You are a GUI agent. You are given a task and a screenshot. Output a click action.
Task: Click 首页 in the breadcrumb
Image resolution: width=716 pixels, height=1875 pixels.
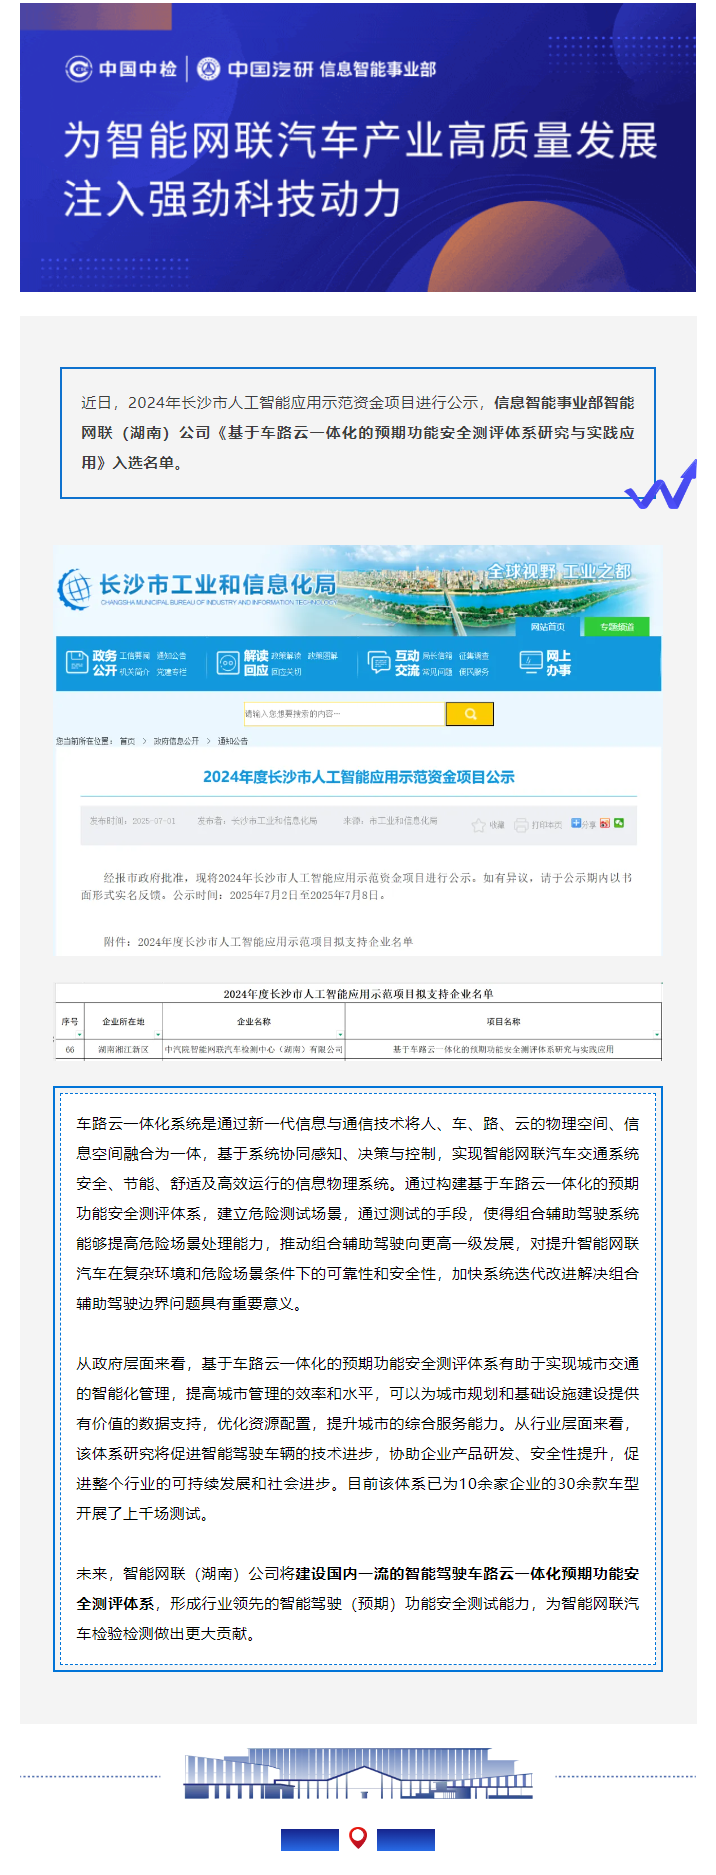(127, 741)
